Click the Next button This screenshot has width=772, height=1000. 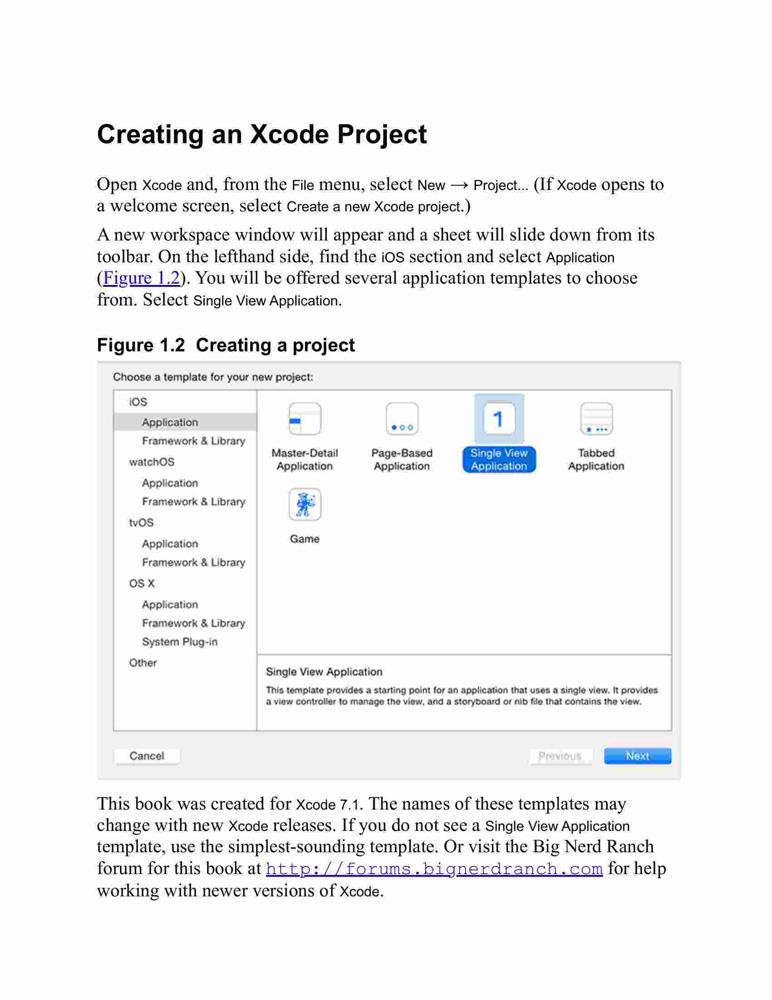point(637,756)
